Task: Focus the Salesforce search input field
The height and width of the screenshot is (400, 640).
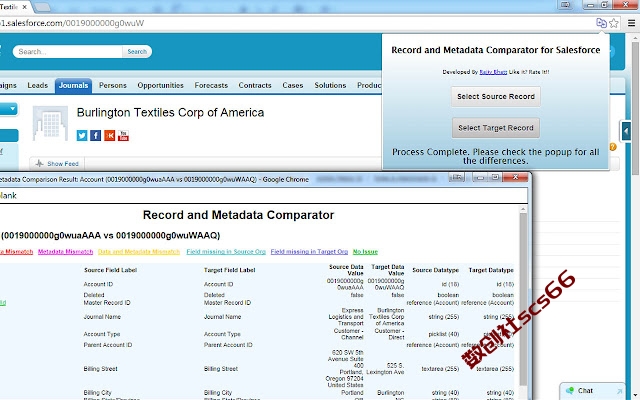Action: (x=68, y=51)
